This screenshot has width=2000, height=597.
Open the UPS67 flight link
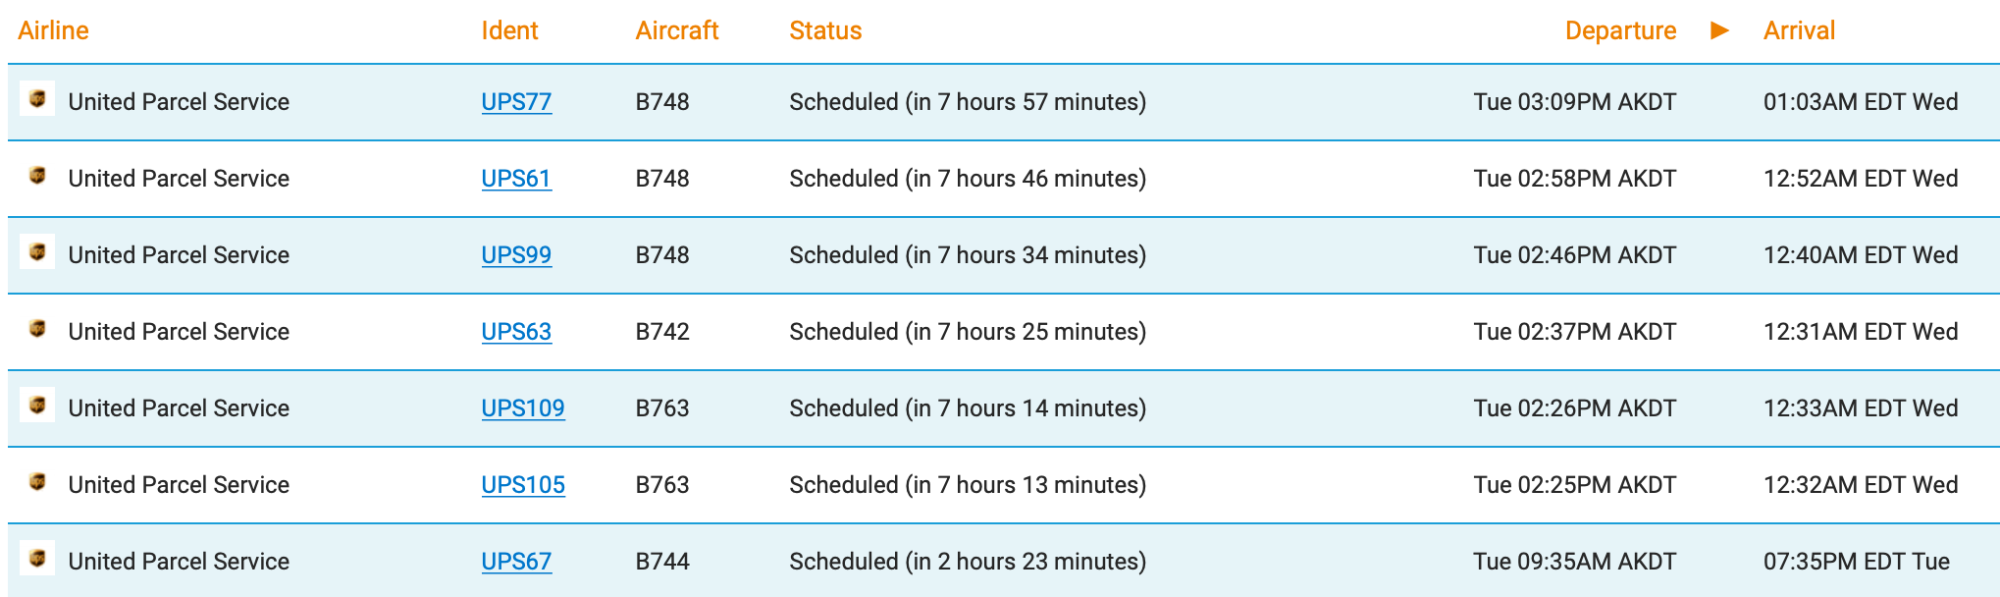(516, 562)
